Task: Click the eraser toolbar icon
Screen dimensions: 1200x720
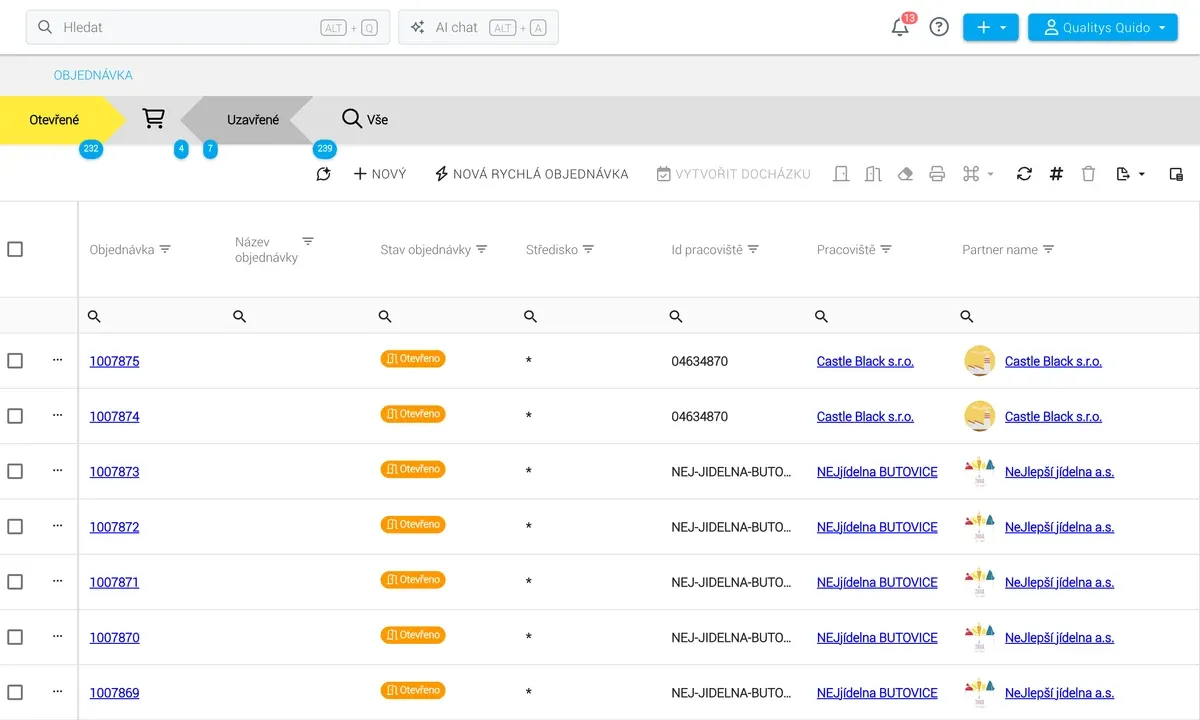Action: pyautogui.click(x=905, y=174)
